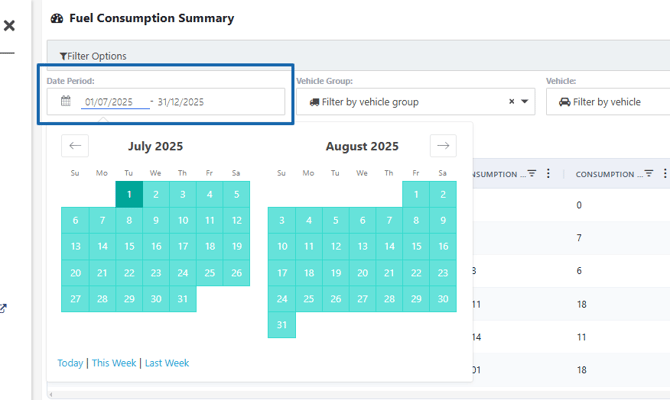Click the funnel icon in Filter Options

click(x=63, y=56)
